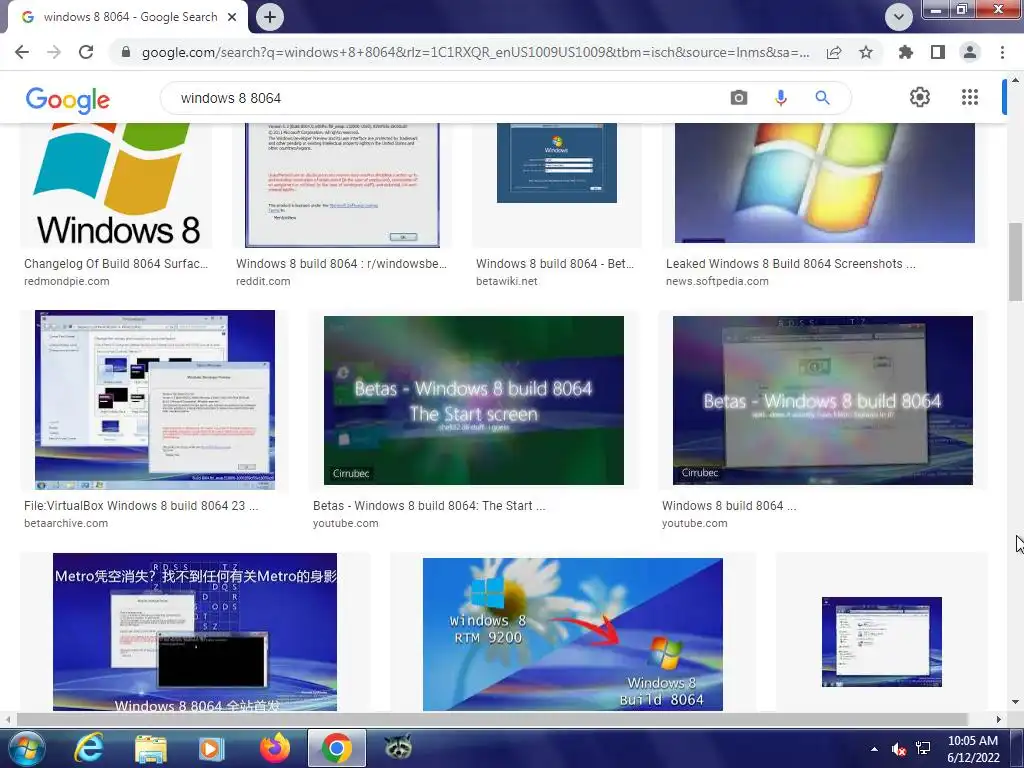Open the taskbar clock 10:05 AM
The width and height of the screenshot is (1024, 768).
(x=973, y=749)
